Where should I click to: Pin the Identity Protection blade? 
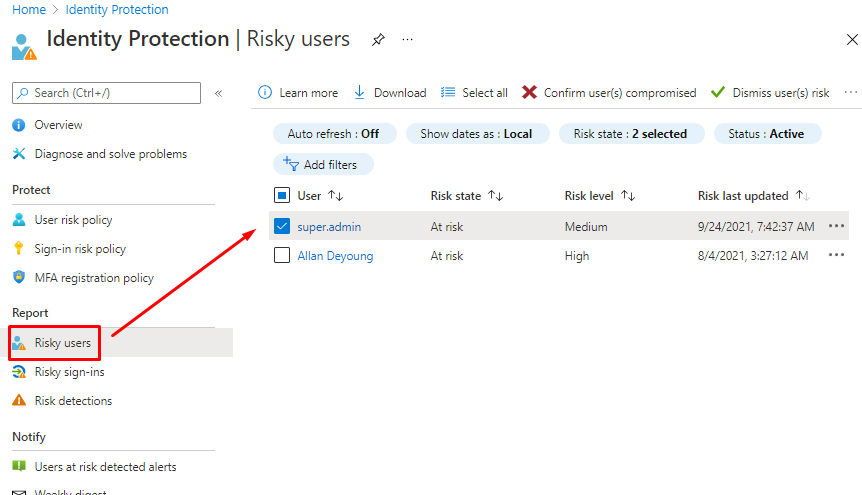(378, 40)
